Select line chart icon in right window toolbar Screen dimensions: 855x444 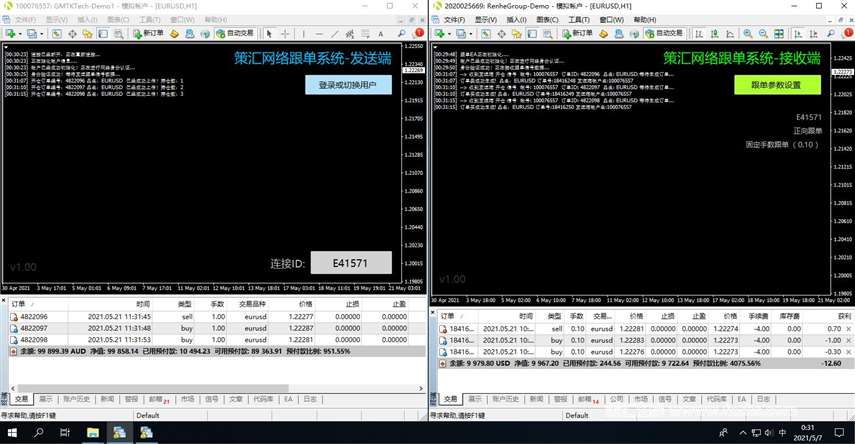[730, 34]
